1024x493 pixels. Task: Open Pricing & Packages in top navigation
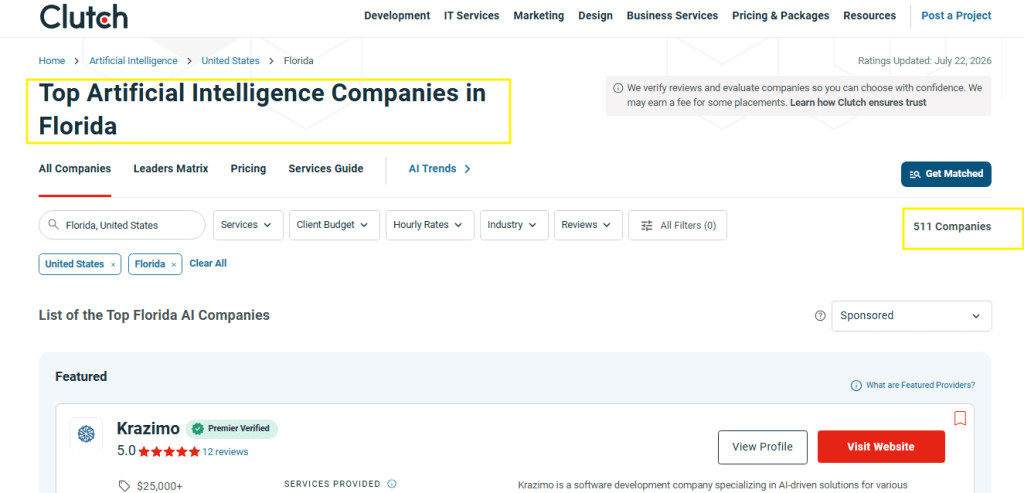(x=780, y=16)
